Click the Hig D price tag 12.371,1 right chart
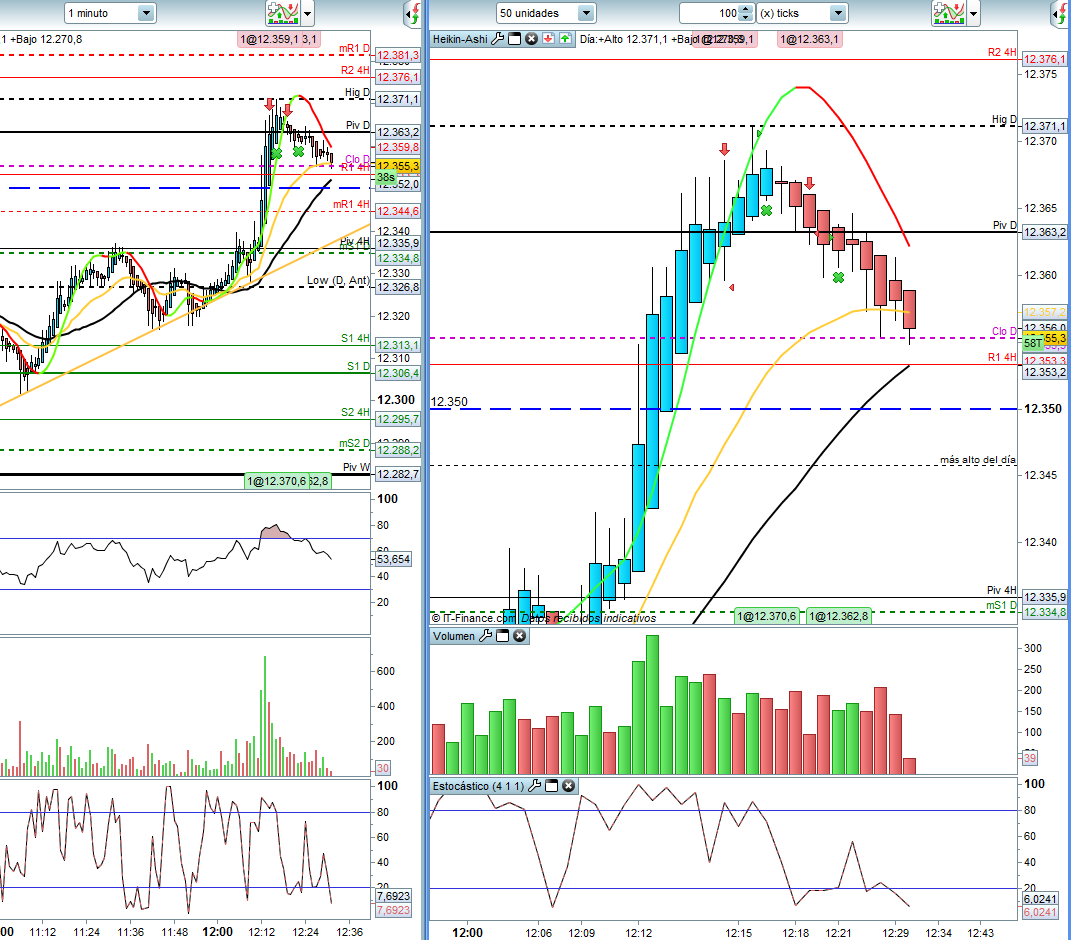 (1044, 126)
